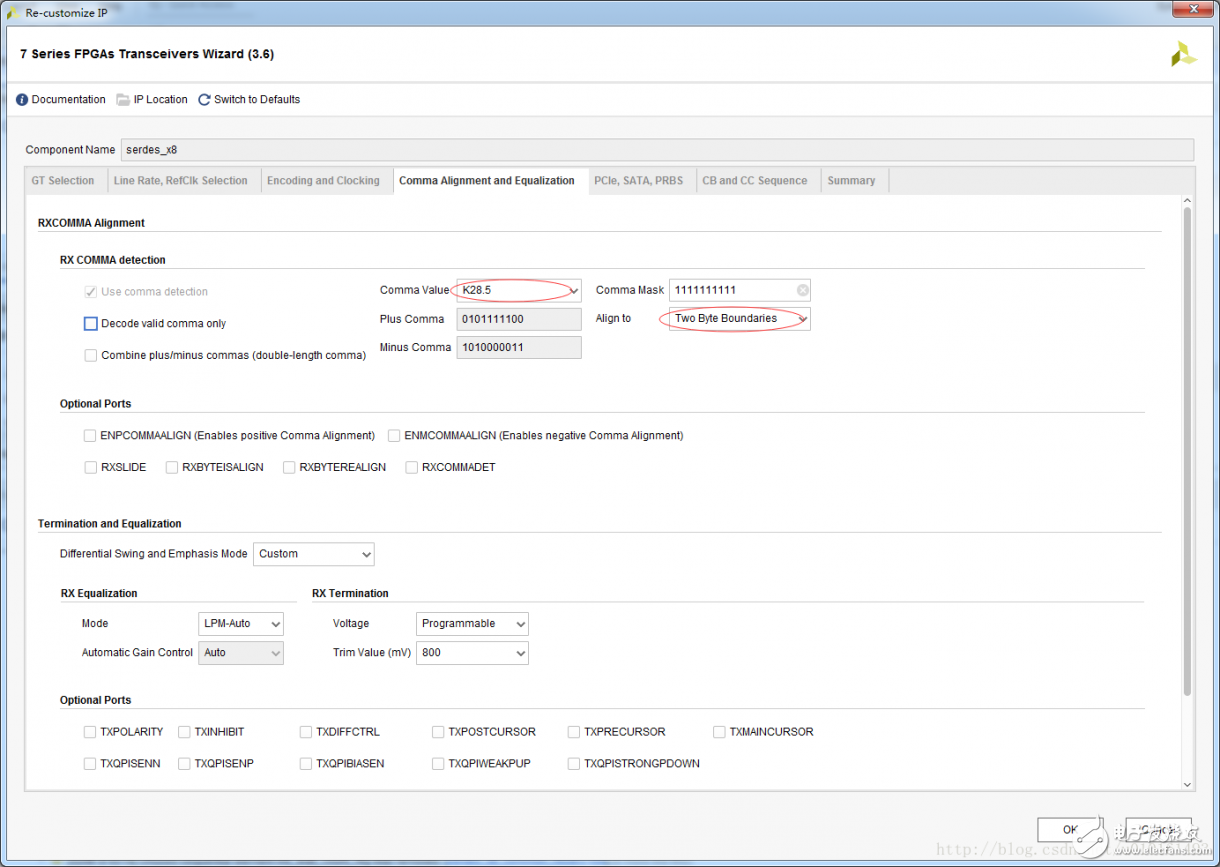
Task: Check the RXCOMMADET optional port
Action: [x=412, y=467]
